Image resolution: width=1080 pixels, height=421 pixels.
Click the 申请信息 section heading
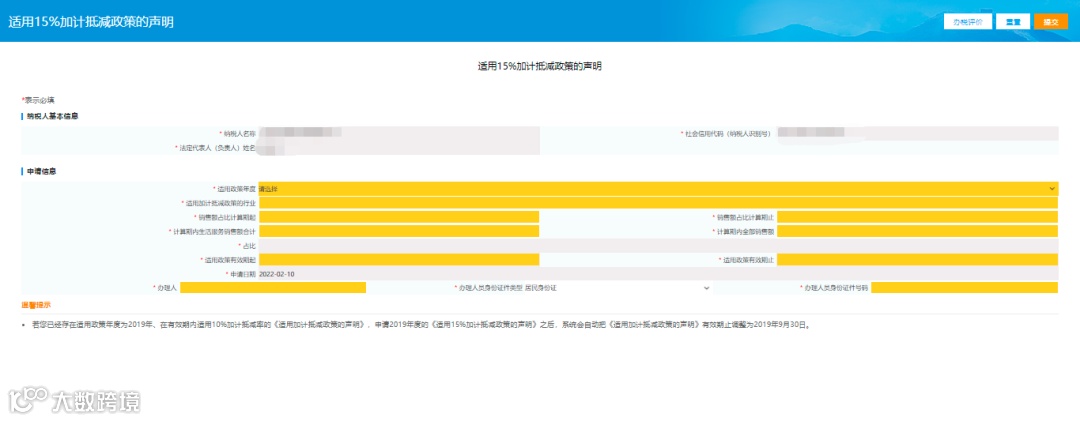[41, 171]
